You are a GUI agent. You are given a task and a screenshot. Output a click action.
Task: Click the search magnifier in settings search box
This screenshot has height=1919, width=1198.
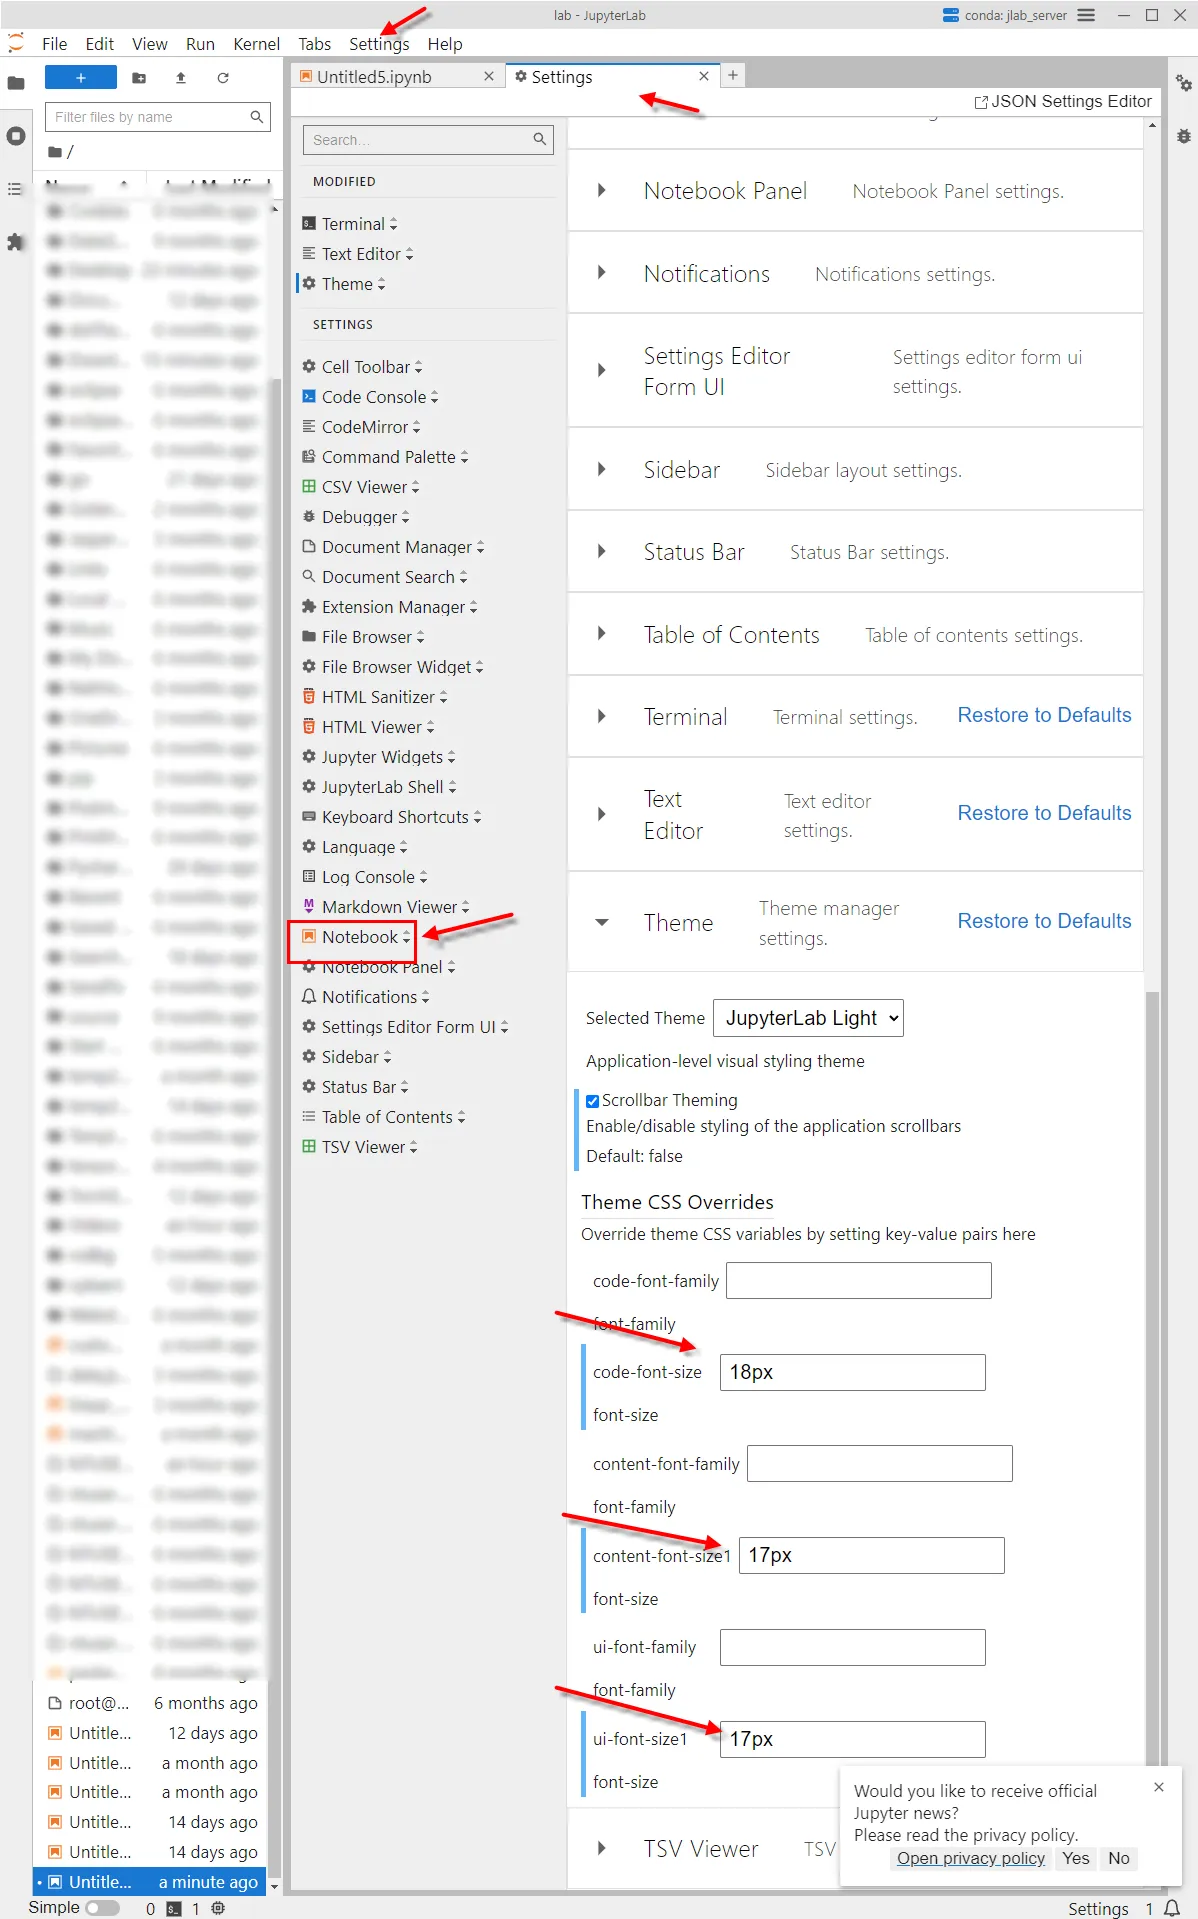540,140
